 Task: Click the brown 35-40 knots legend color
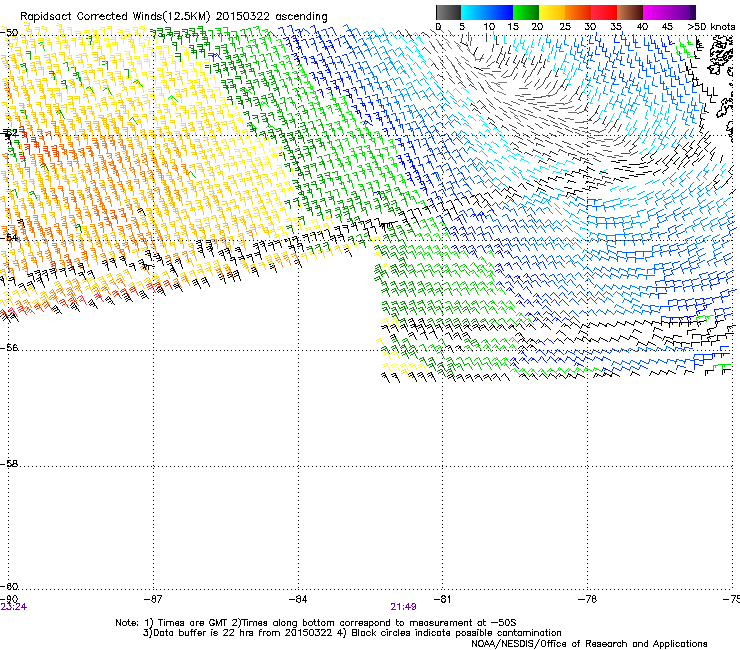[x=630, y=12]
